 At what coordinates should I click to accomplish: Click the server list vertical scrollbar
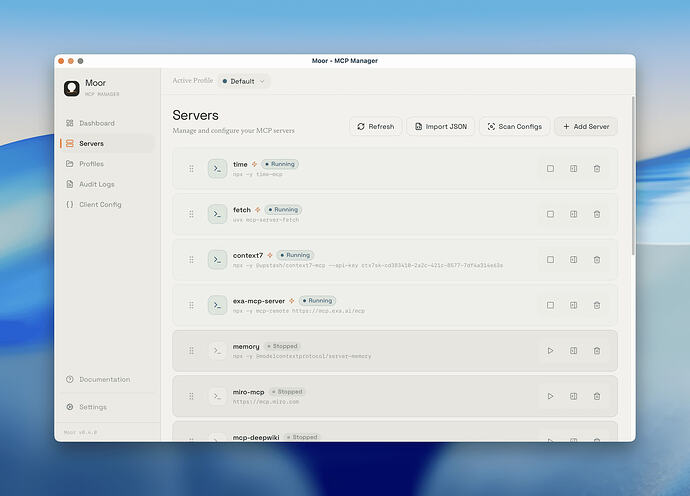633,176
